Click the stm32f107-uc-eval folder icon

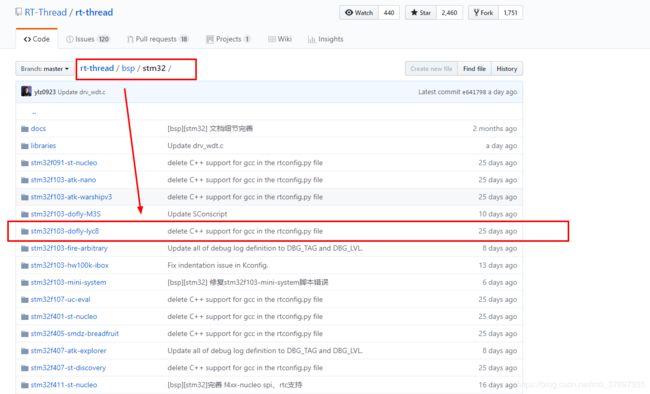click(x=25, y=299)
